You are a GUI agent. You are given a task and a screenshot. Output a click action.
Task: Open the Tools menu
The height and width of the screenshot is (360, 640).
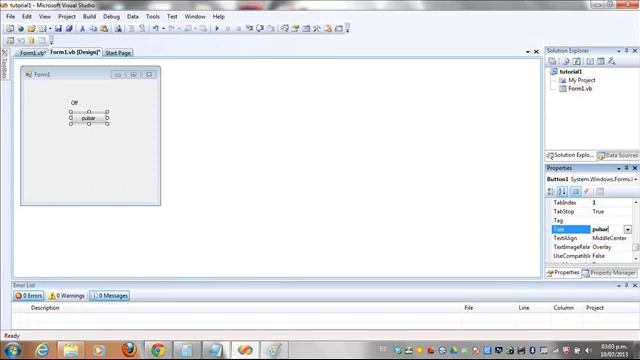click(x=153, y=17)
